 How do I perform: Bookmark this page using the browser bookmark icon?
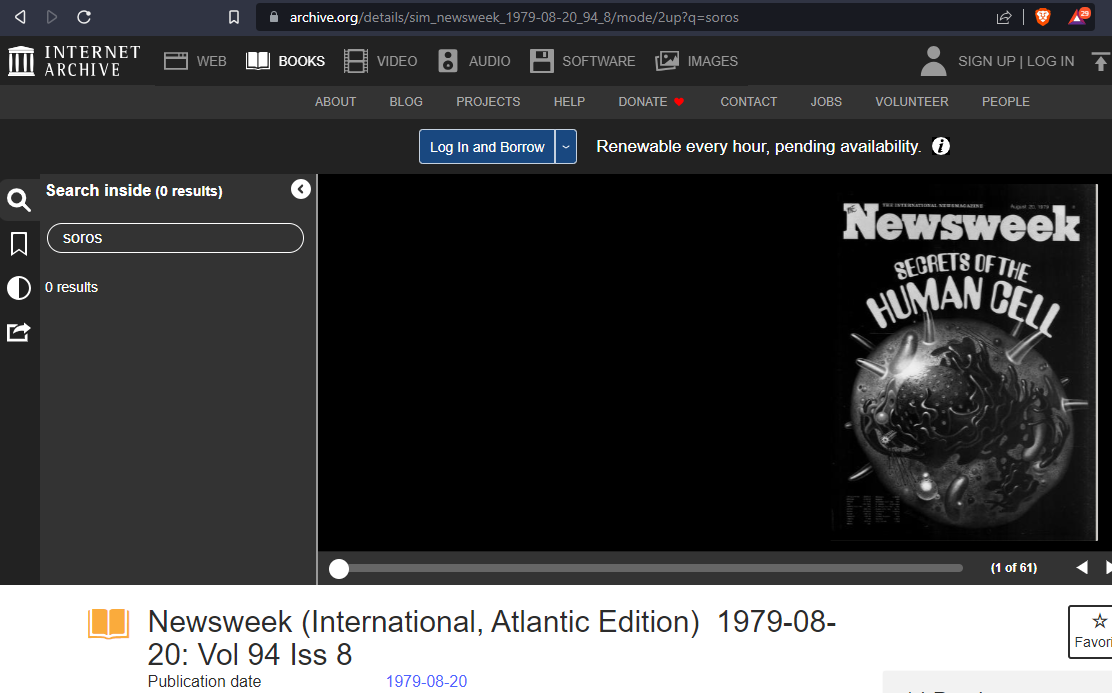[234, 17]
